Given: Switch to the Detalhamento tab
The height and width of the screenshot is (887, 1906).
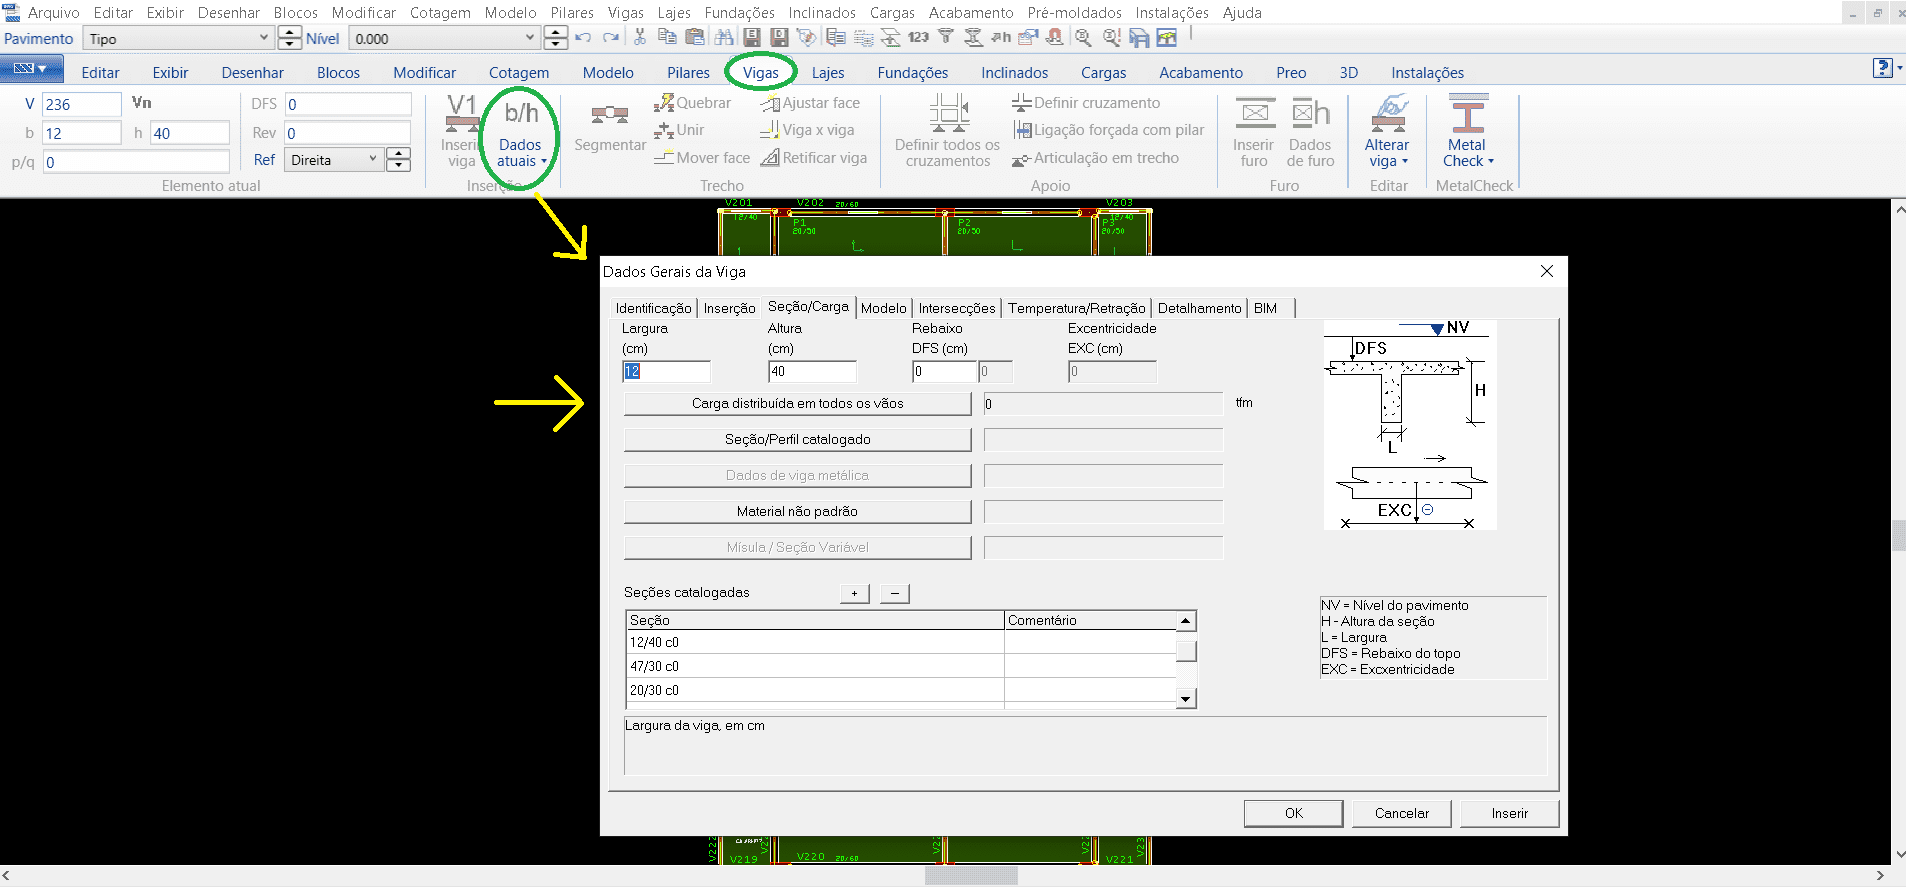Looking at the screenshot, I should click(1199, 308).
